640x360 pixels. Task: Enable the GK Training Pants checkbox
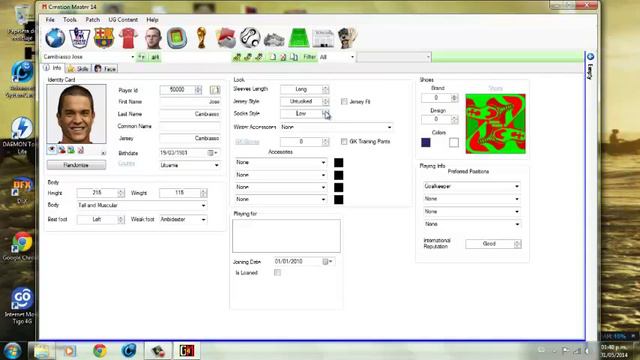tap(344, 141)
